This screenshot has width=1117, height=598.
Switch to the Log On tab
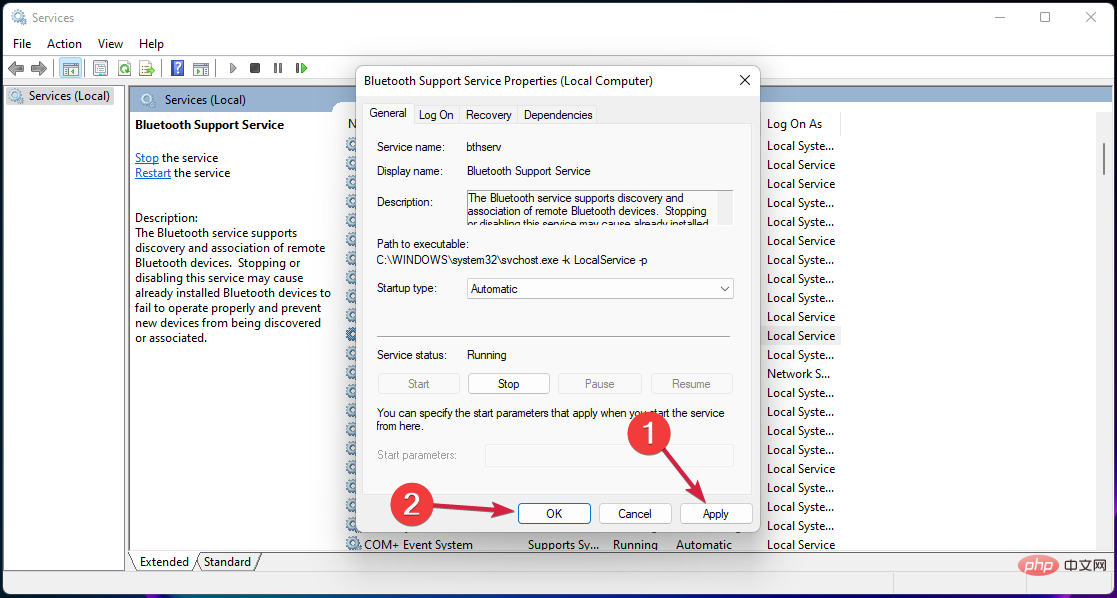pos(436,115)
